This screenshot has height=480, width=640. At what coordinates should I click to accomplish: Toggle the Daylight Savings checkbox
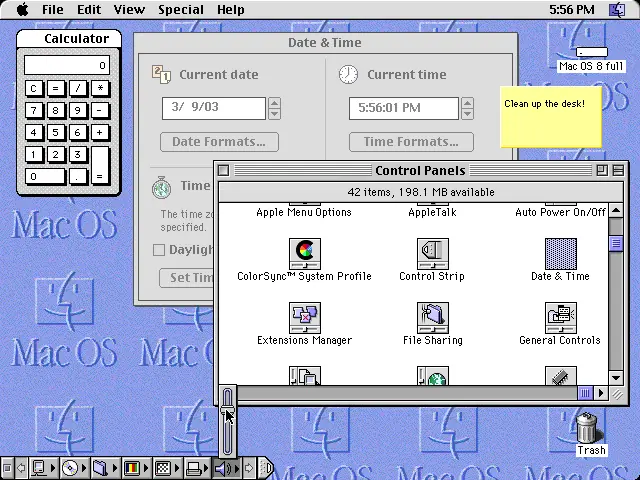(158, 250)
